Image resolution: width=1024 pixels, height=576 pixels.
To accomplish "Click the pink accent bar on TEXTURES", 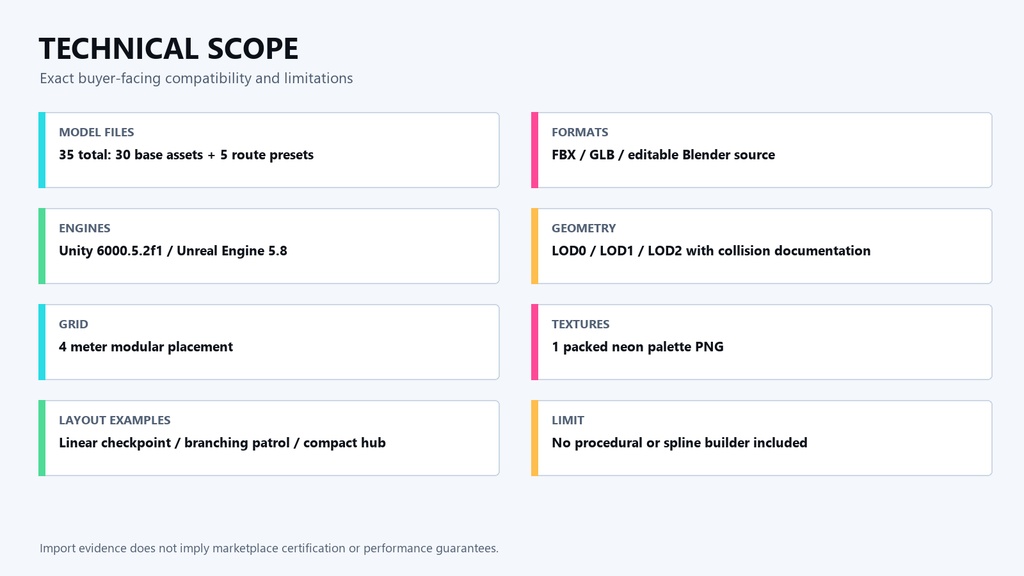I will point(534,342).
